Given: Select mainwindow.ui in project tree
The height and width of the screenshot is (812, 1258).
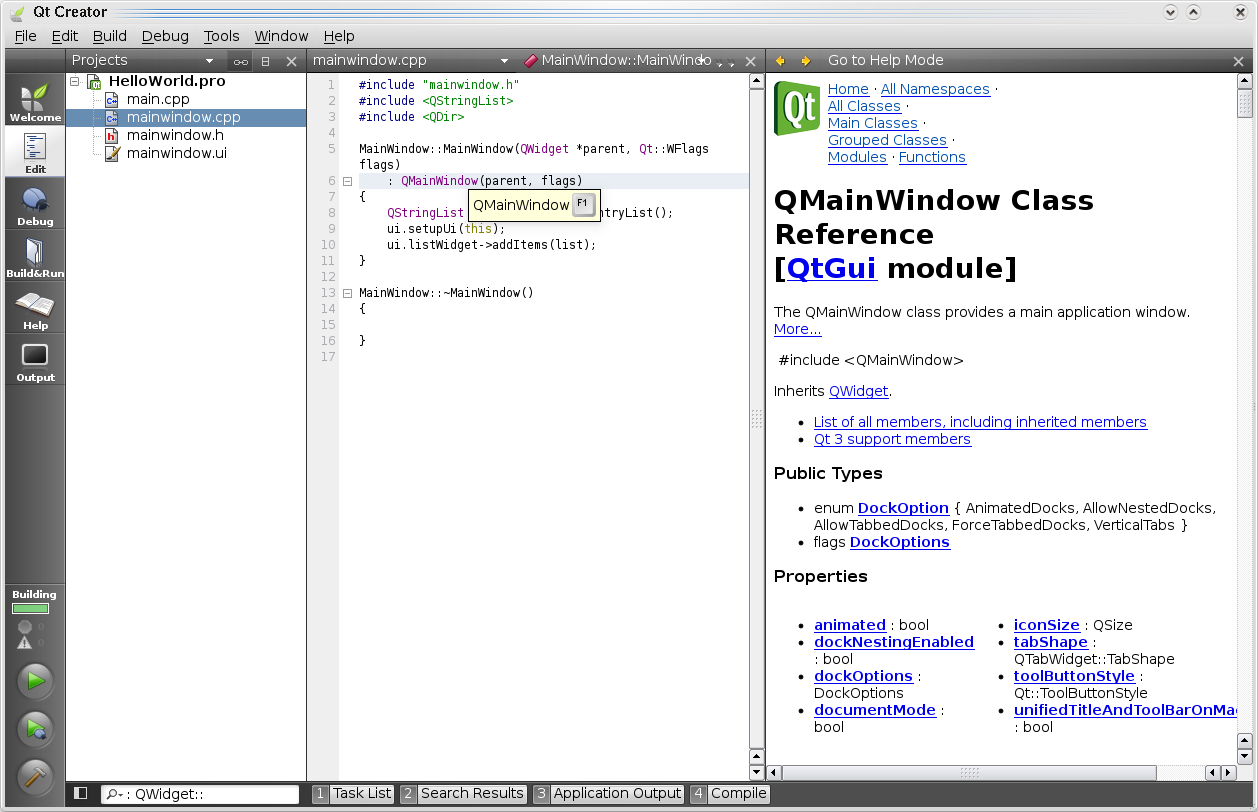Looking at the screenshot, I should (177, 153).
